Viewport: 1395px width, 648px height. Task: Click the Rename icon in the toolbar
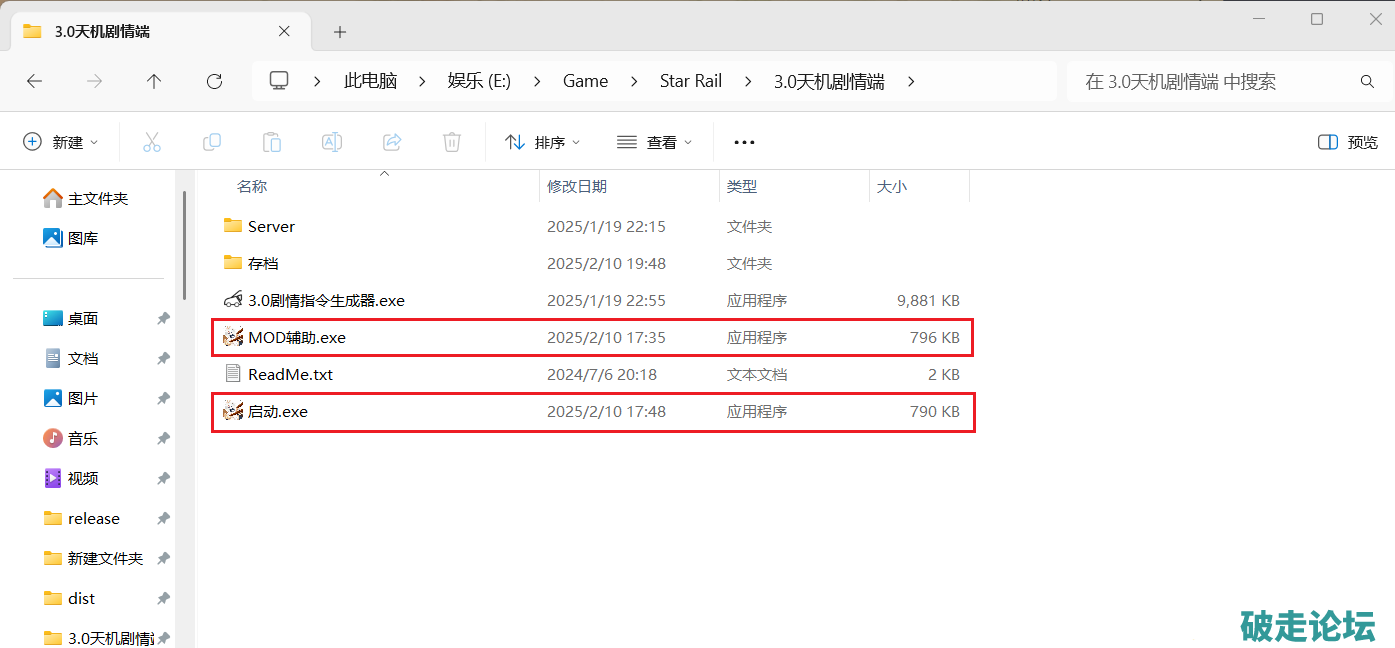pyautogui.click(x=332, y=142)
